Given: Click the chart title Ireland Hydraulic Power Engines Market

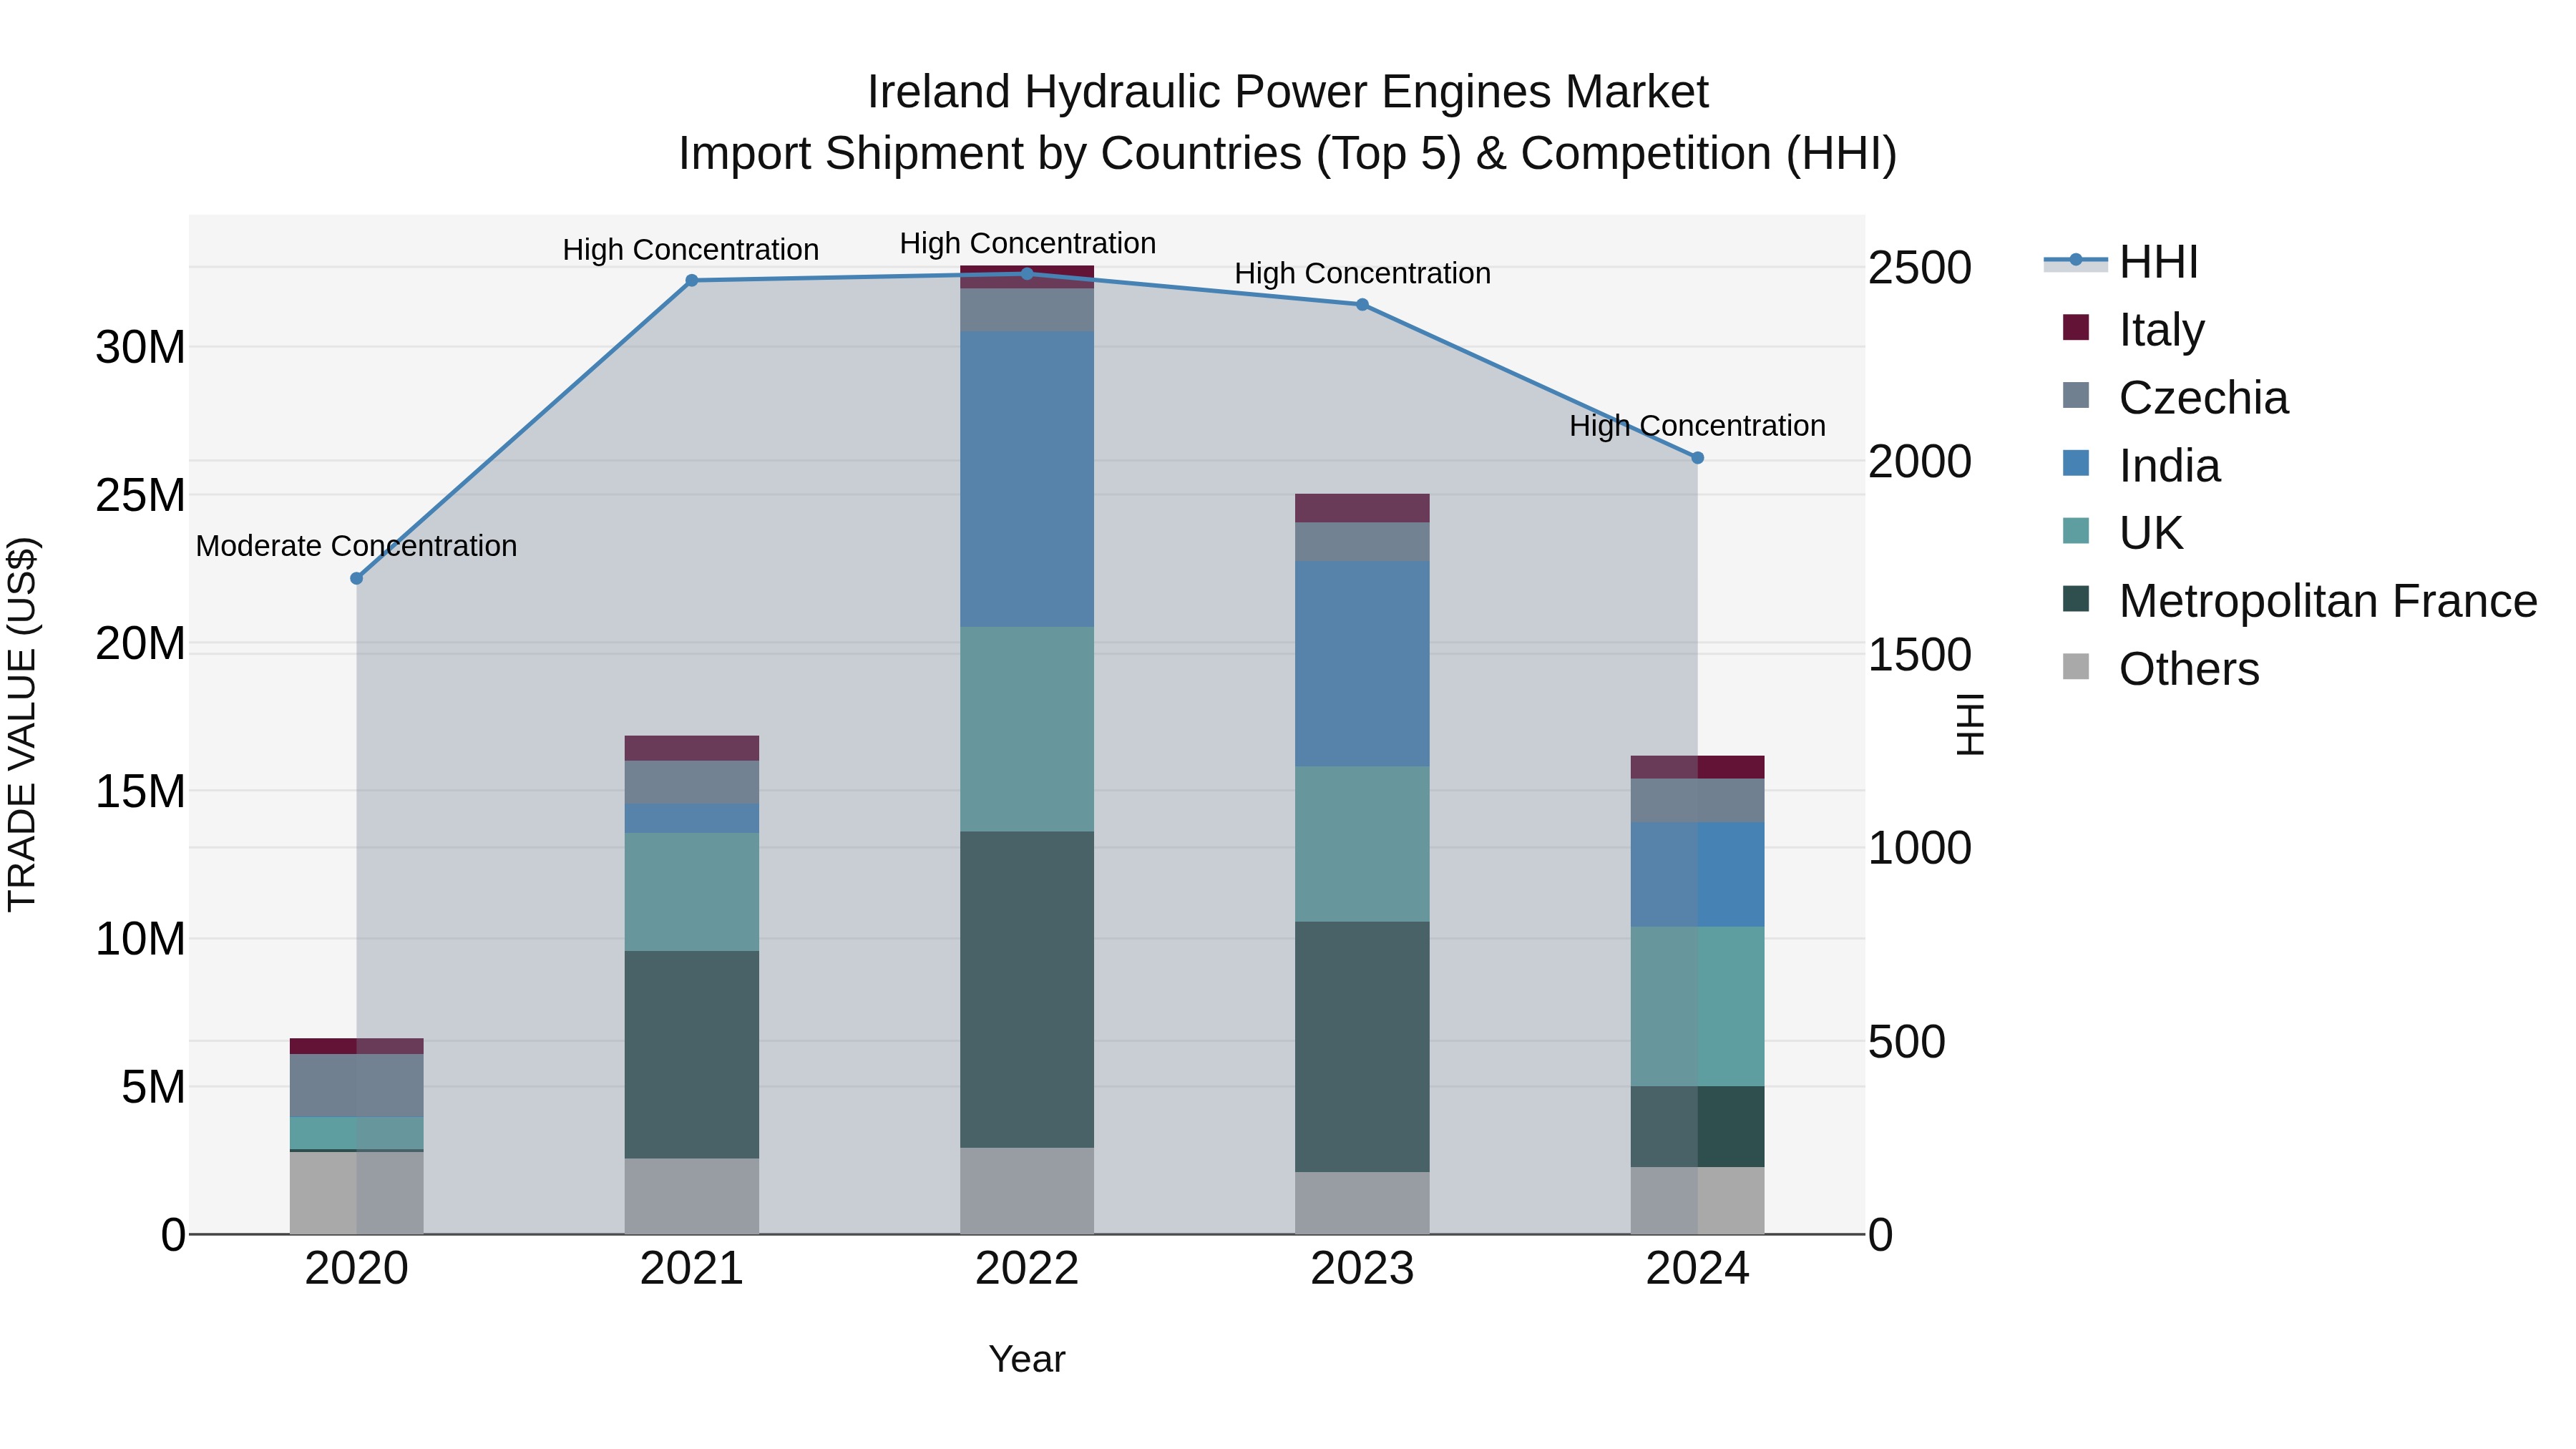Looking at the screenshot, I should pyautogui.click(x=1288, y=92).
